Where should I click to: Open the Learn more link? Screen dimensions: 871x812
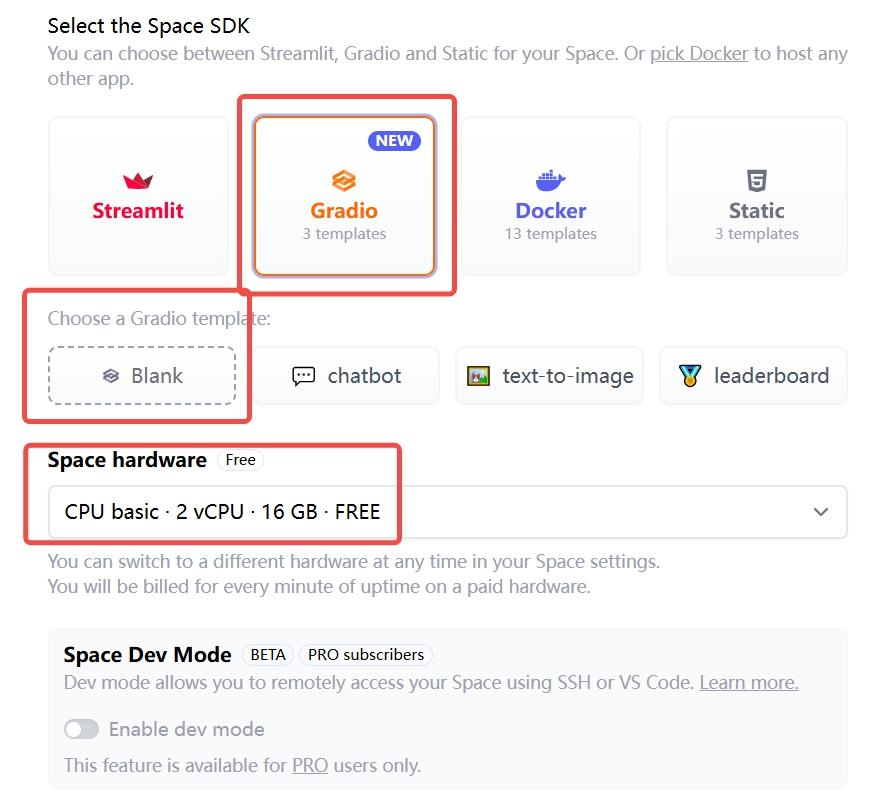point(748,683)
